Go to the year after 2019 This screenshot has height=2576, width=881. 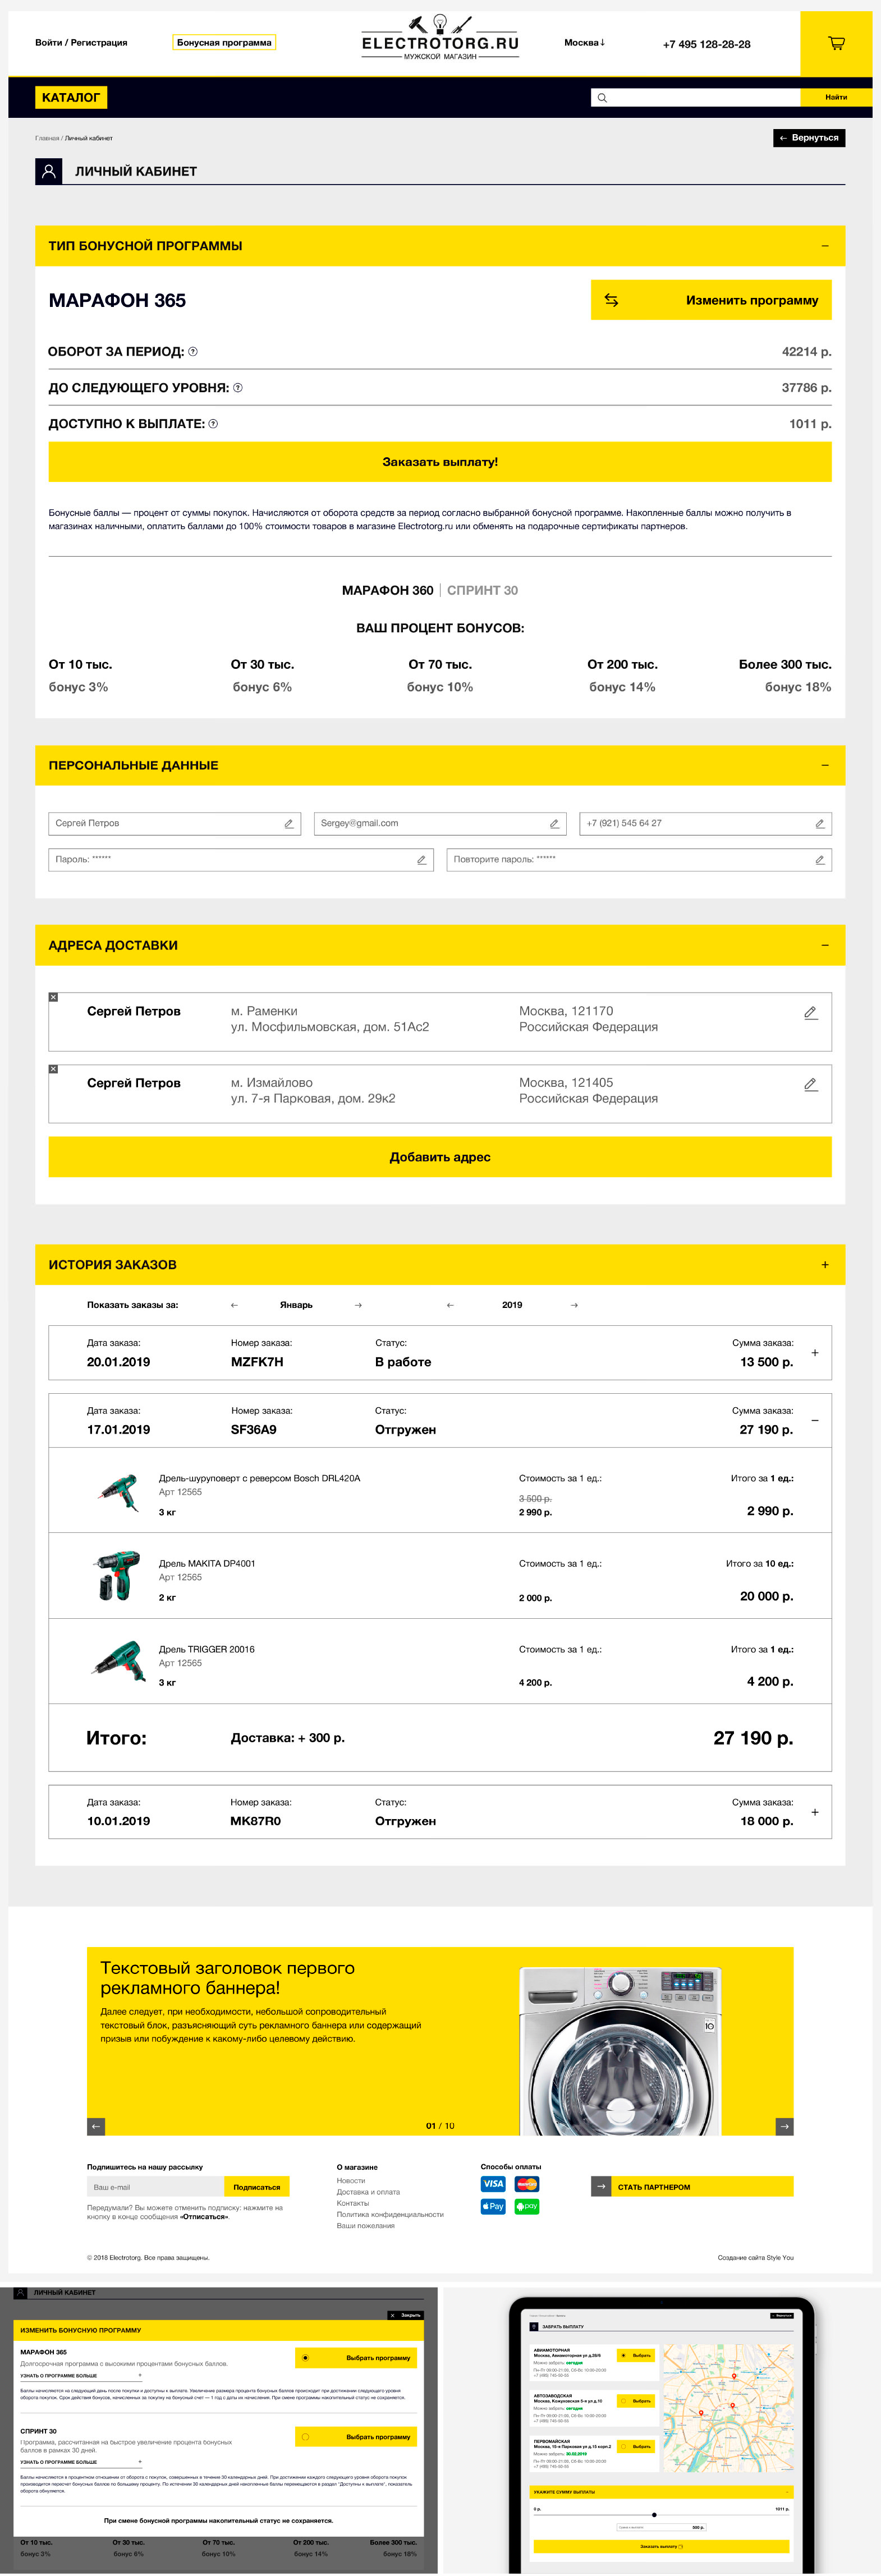(x=574, y=1305)
